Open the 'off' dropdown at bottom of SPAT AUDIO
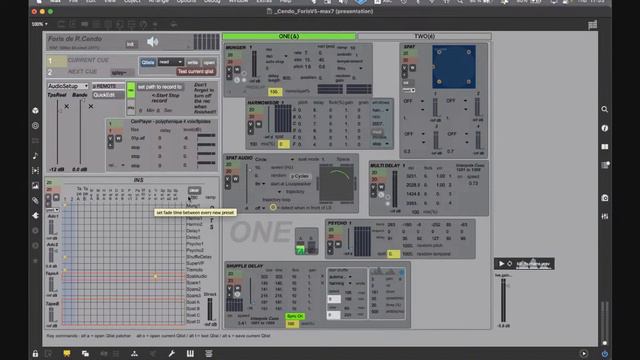 pyautogui.click(x=260, y=208)
